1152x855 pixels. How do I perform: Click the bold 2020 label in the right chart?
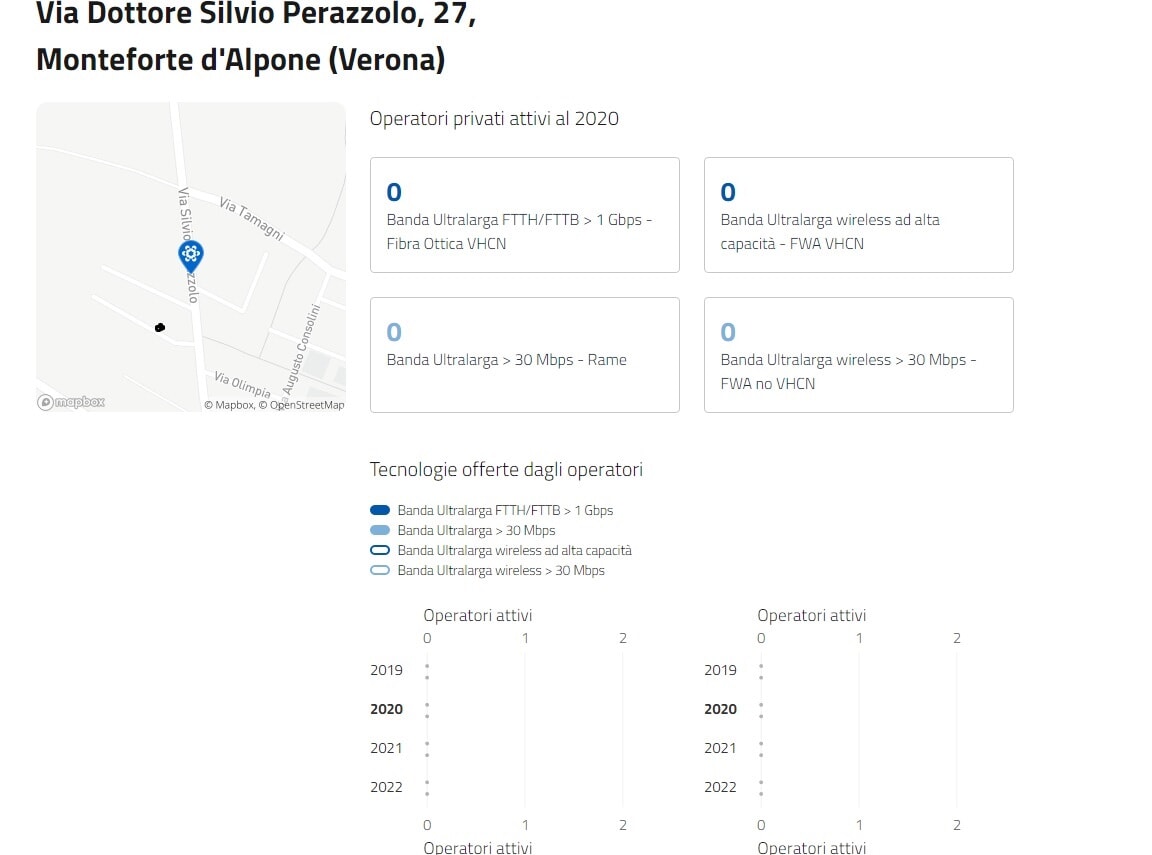[720, 709]
